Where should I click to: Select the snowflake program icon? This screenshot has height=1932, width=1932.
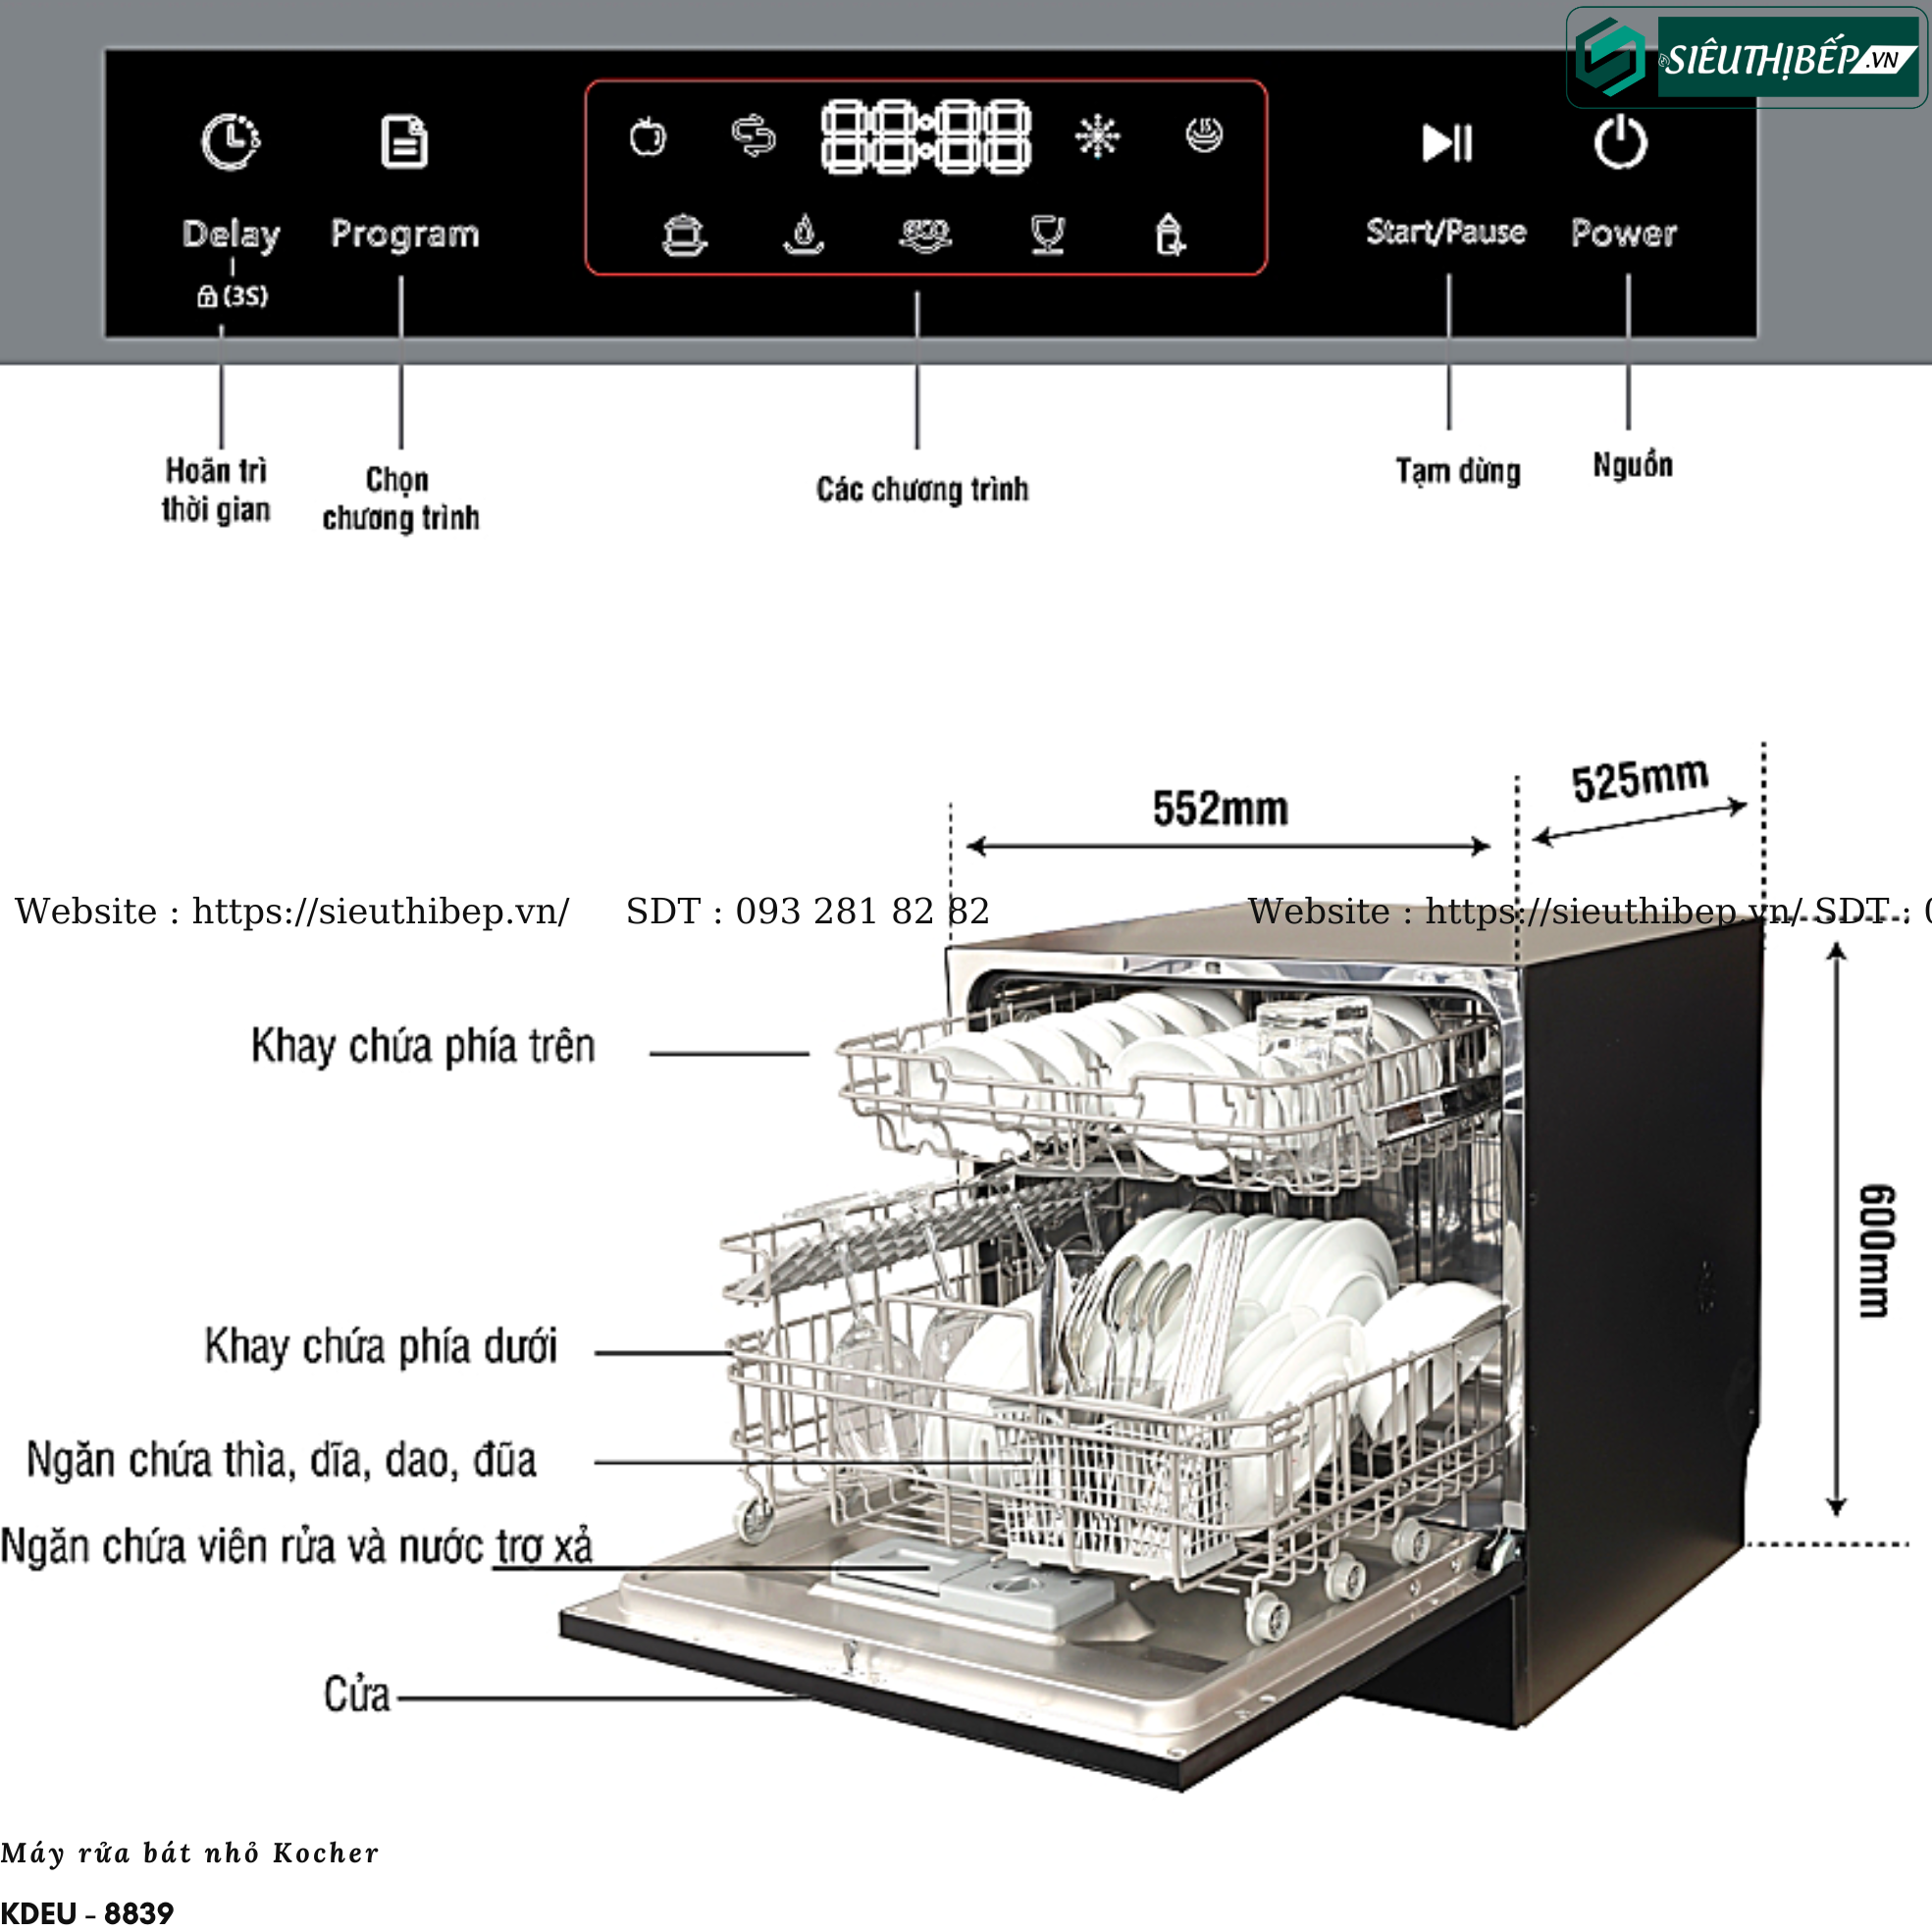[x=1097, y=136]
